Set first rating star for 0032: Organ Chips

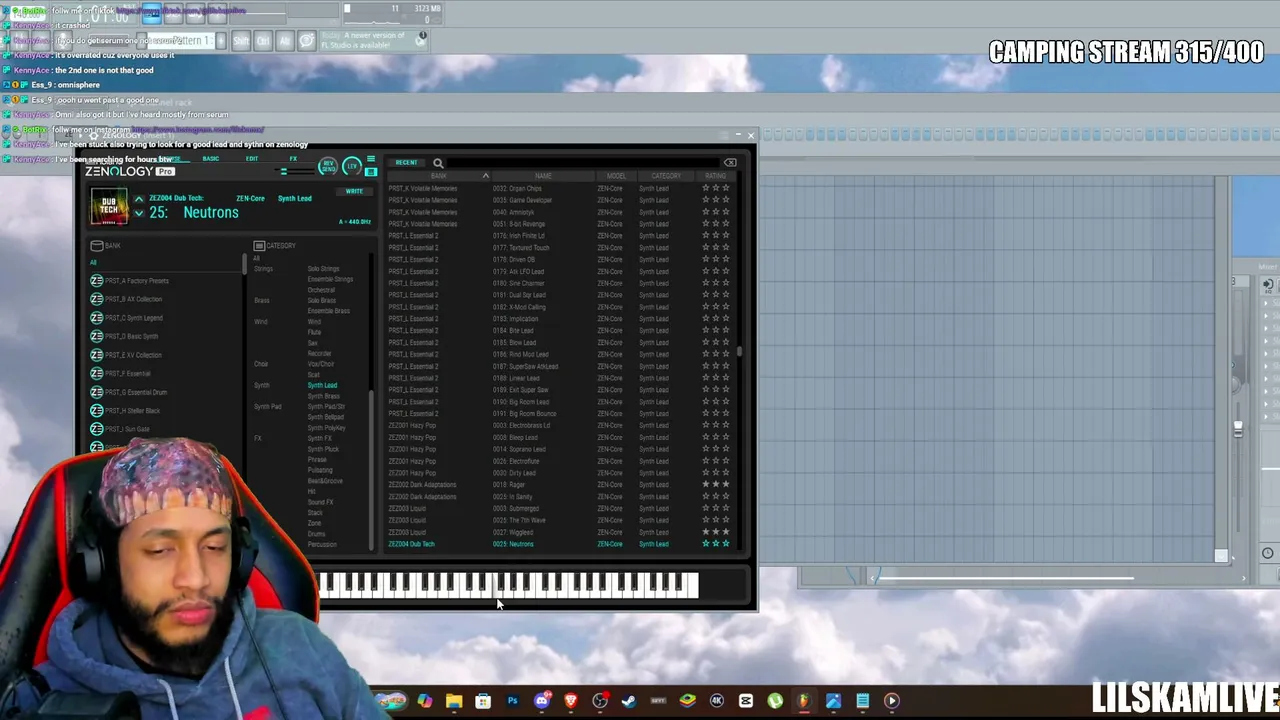click(x=706, y=188)
